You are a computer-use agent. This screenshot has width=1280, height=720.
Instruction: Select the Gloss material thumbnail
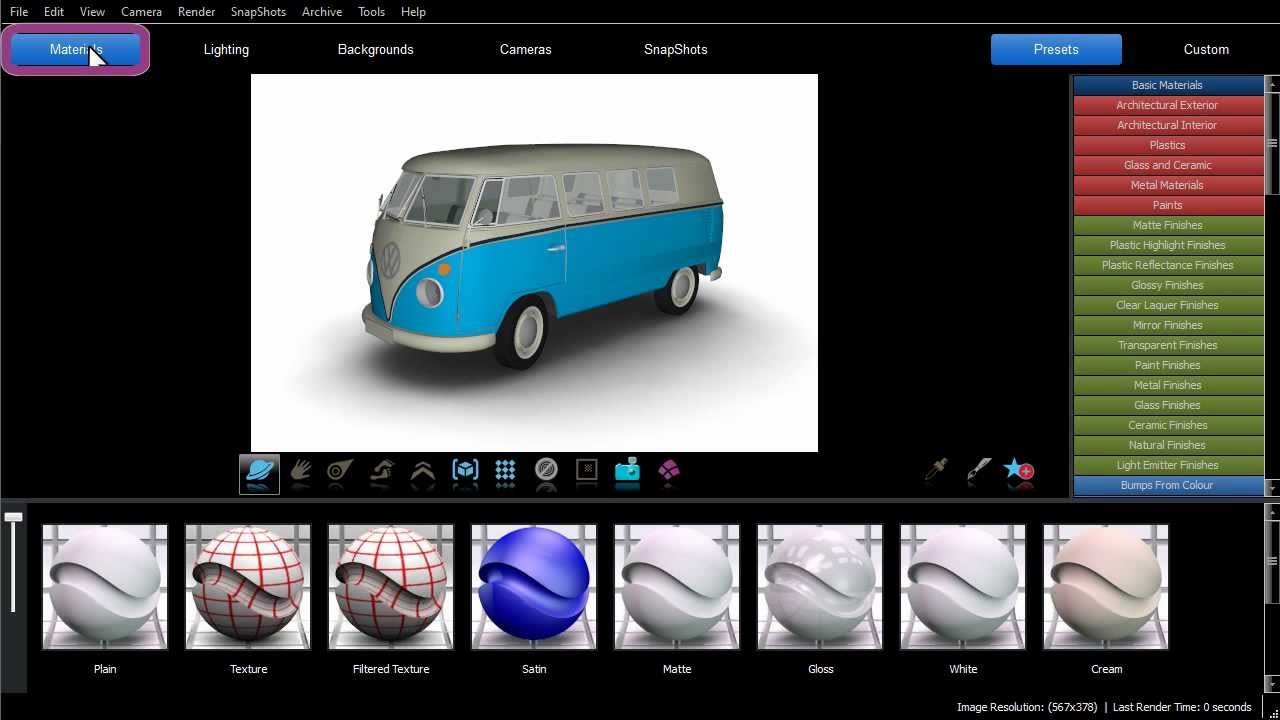tap(820, 587)
